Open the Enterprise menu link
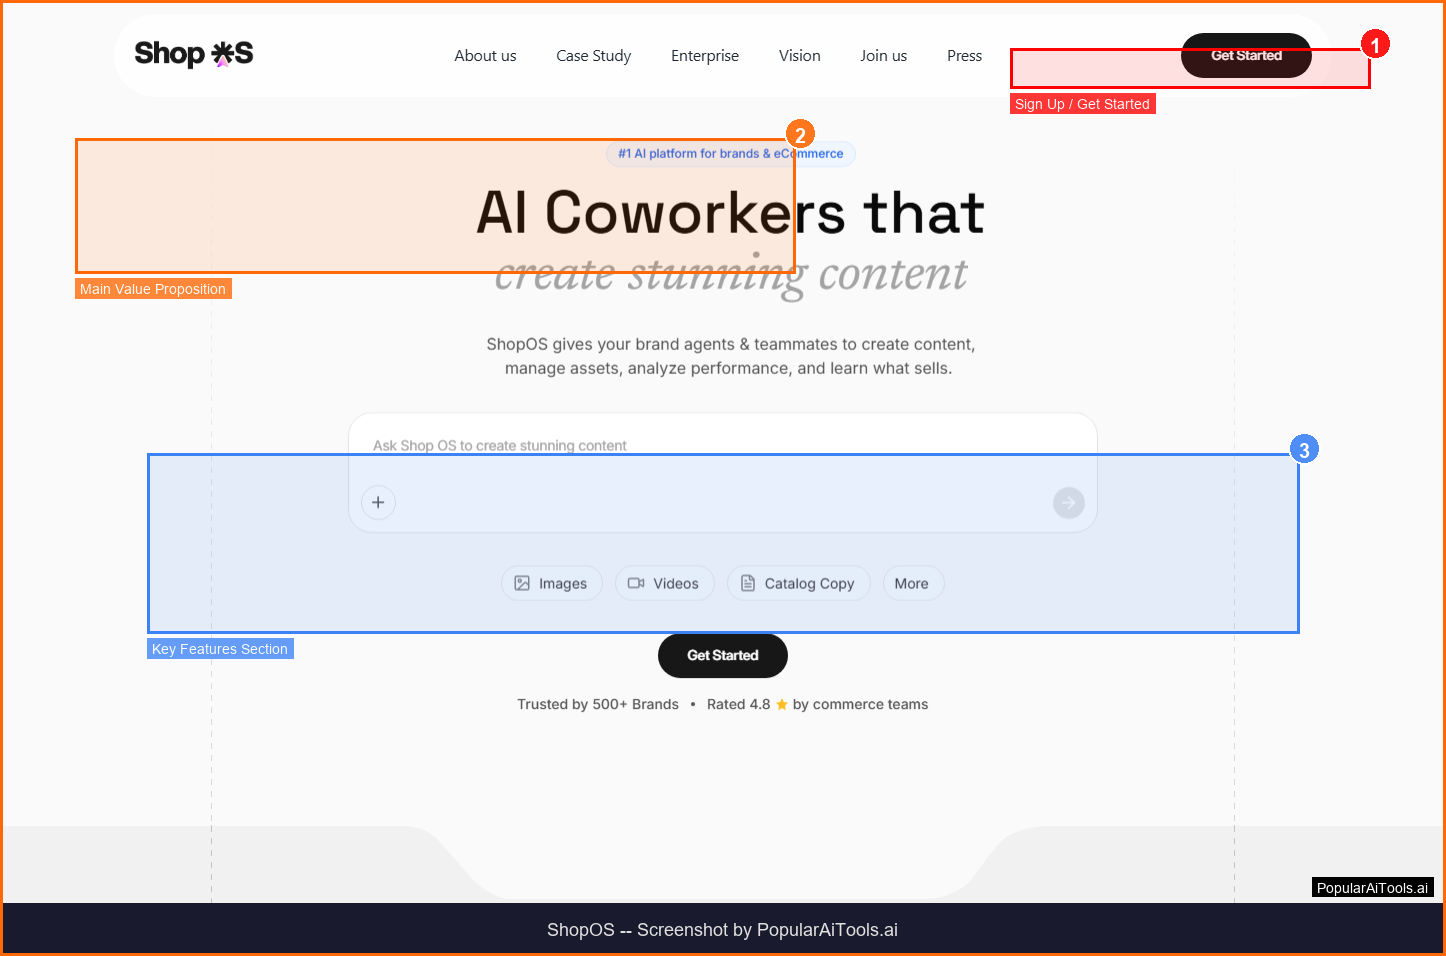The image size is (1446, 956). (x=705, y=56)
